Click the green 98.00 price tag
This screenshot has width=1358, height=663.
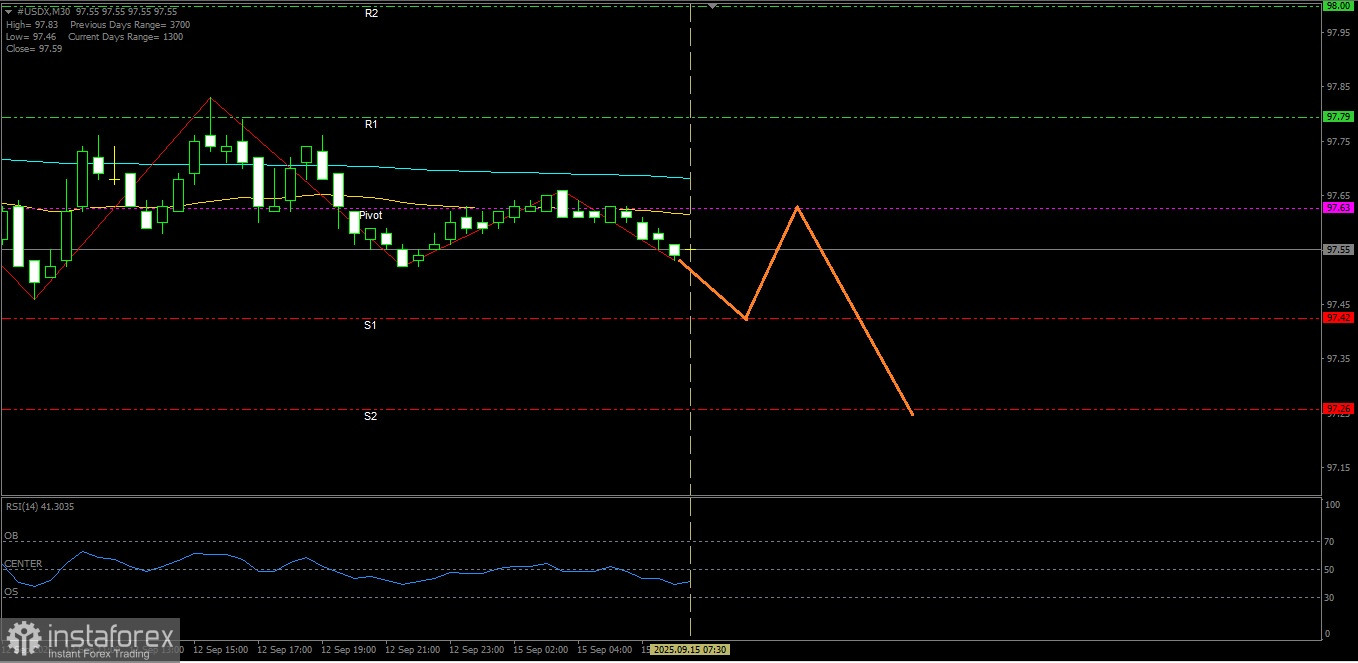pos(1338,5)
